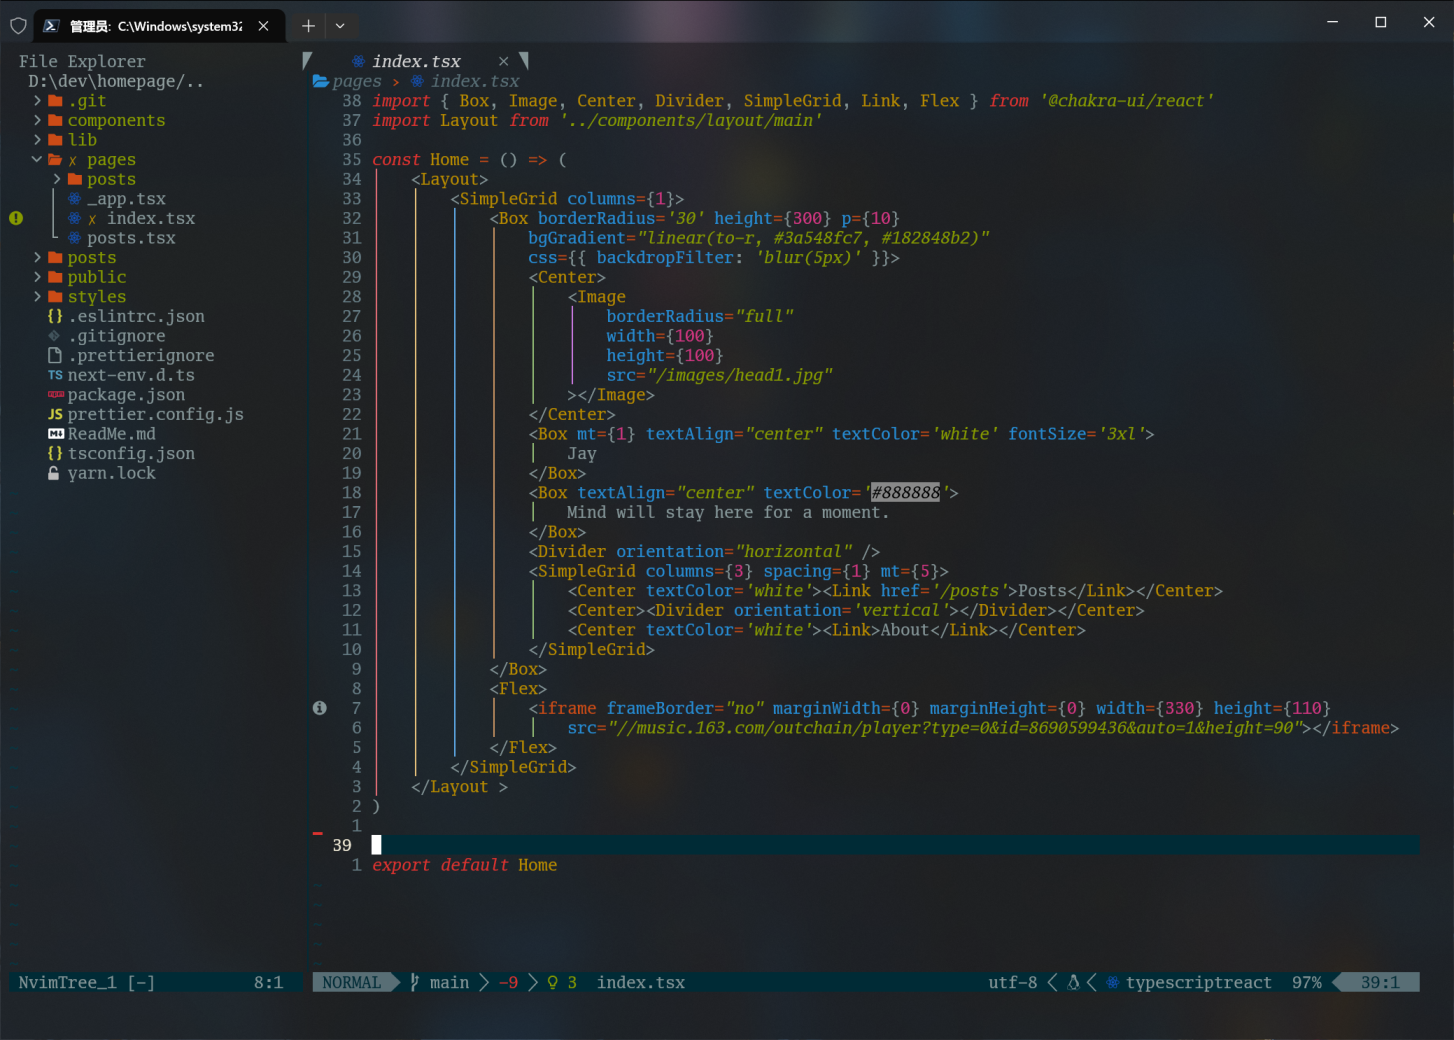Click the pages folder breadcrumb

[357, 81]
